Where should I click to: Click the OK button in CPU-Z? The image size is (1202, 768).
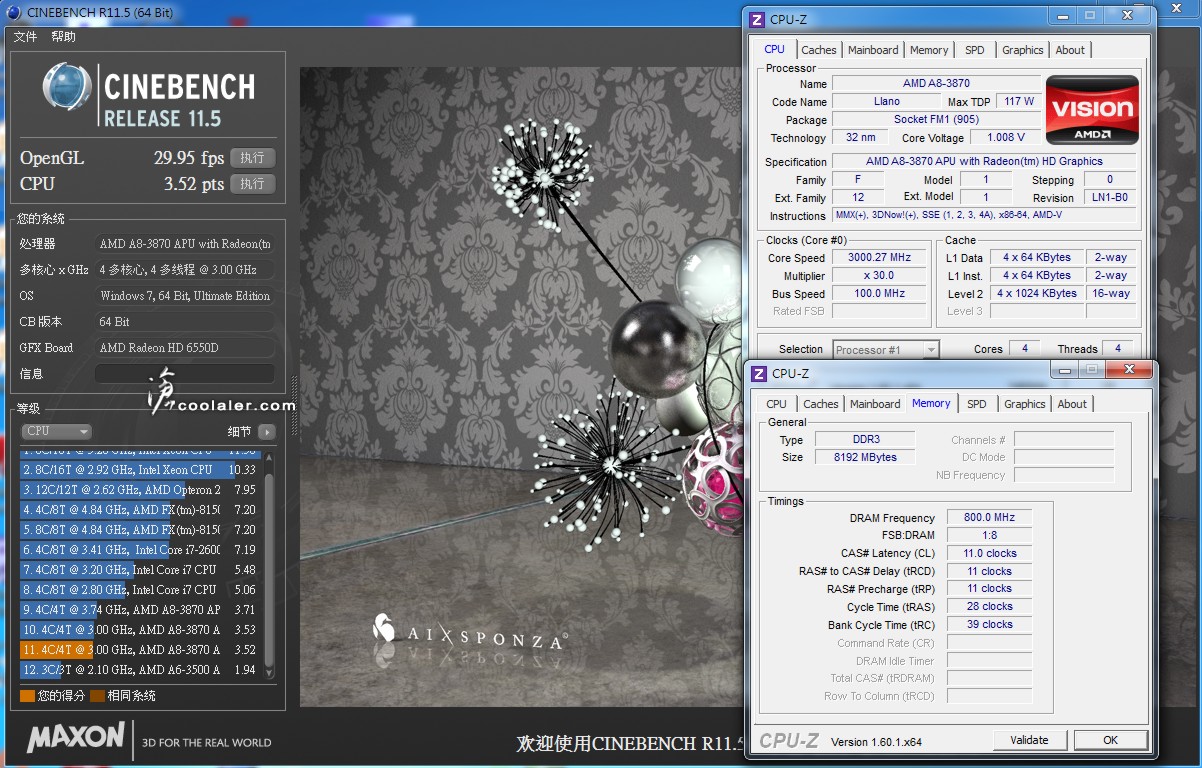pyautogui.click(x=1110, y=740)
